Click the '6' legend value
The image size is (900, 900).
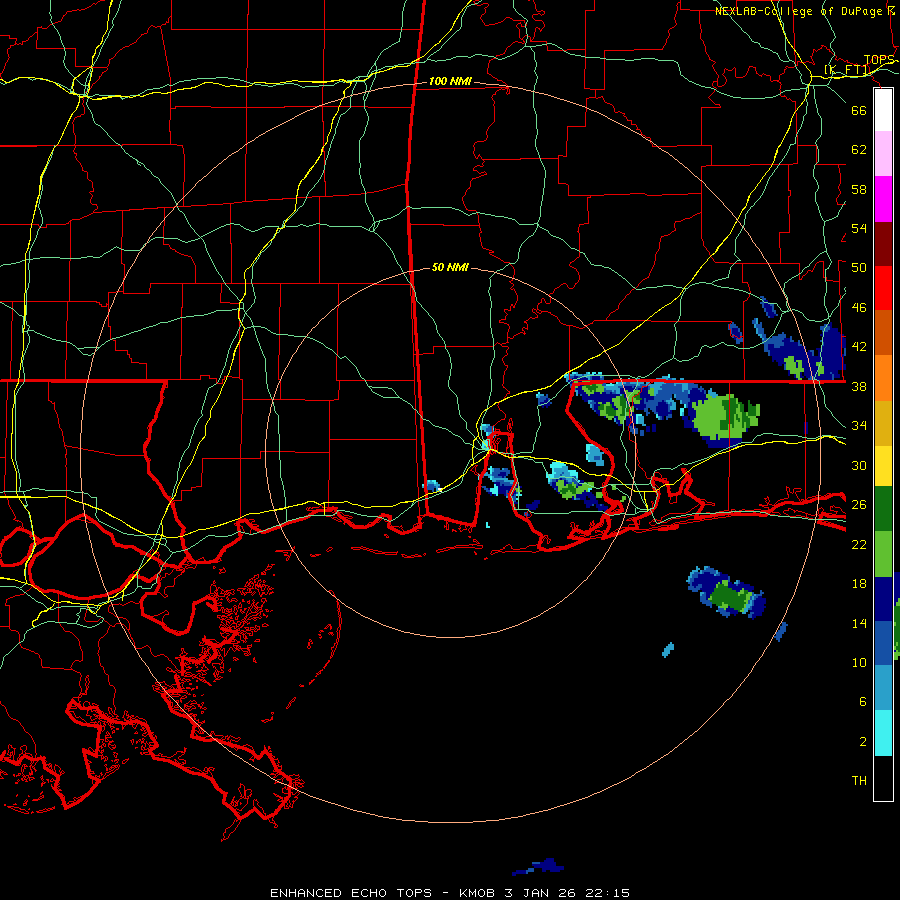pos(862,702)
